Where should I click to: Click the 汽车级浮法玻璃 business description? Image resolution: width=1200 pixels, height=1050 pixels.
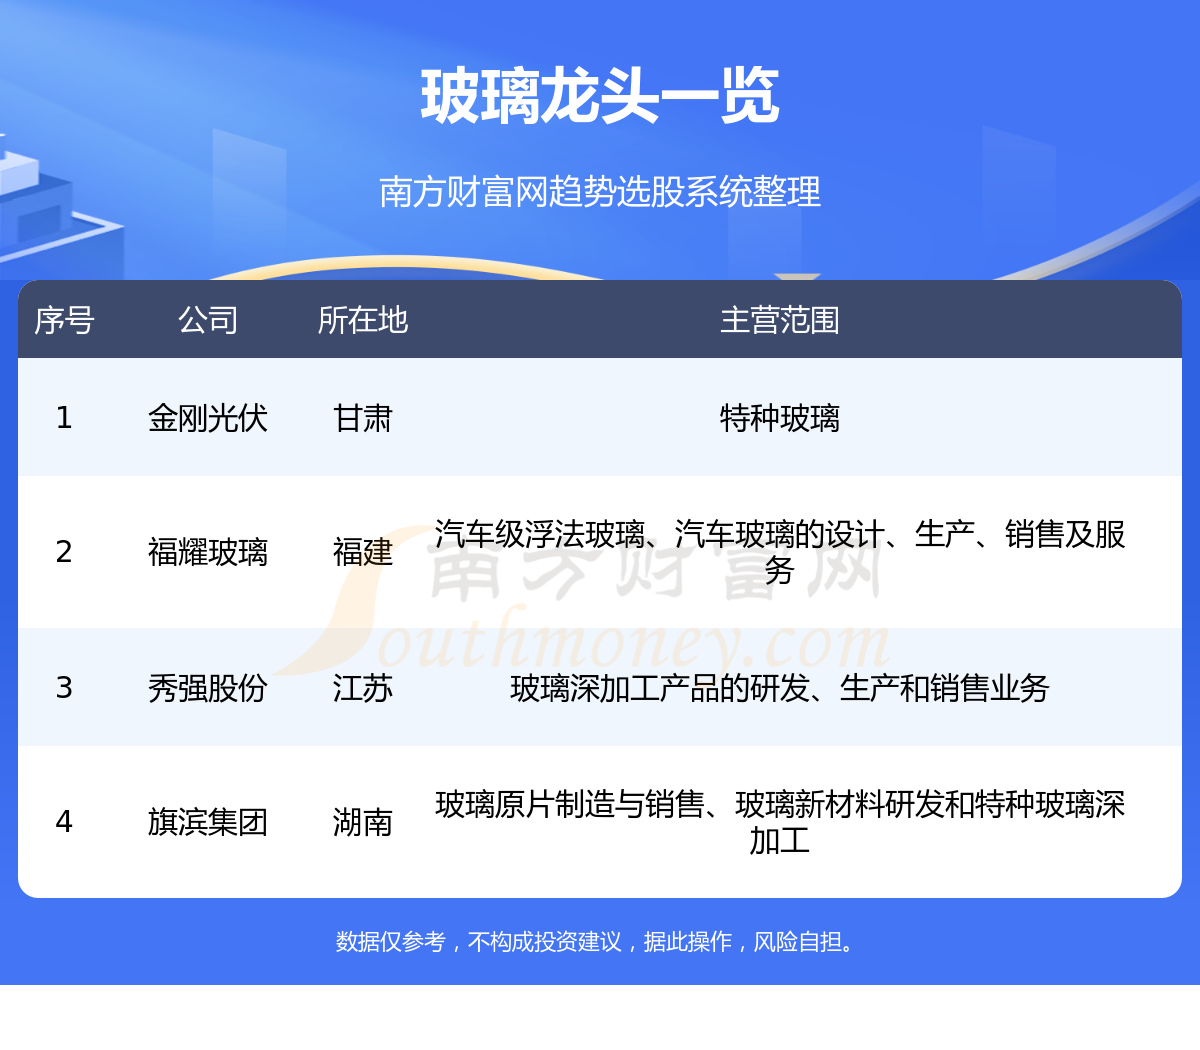pos(780,552)
